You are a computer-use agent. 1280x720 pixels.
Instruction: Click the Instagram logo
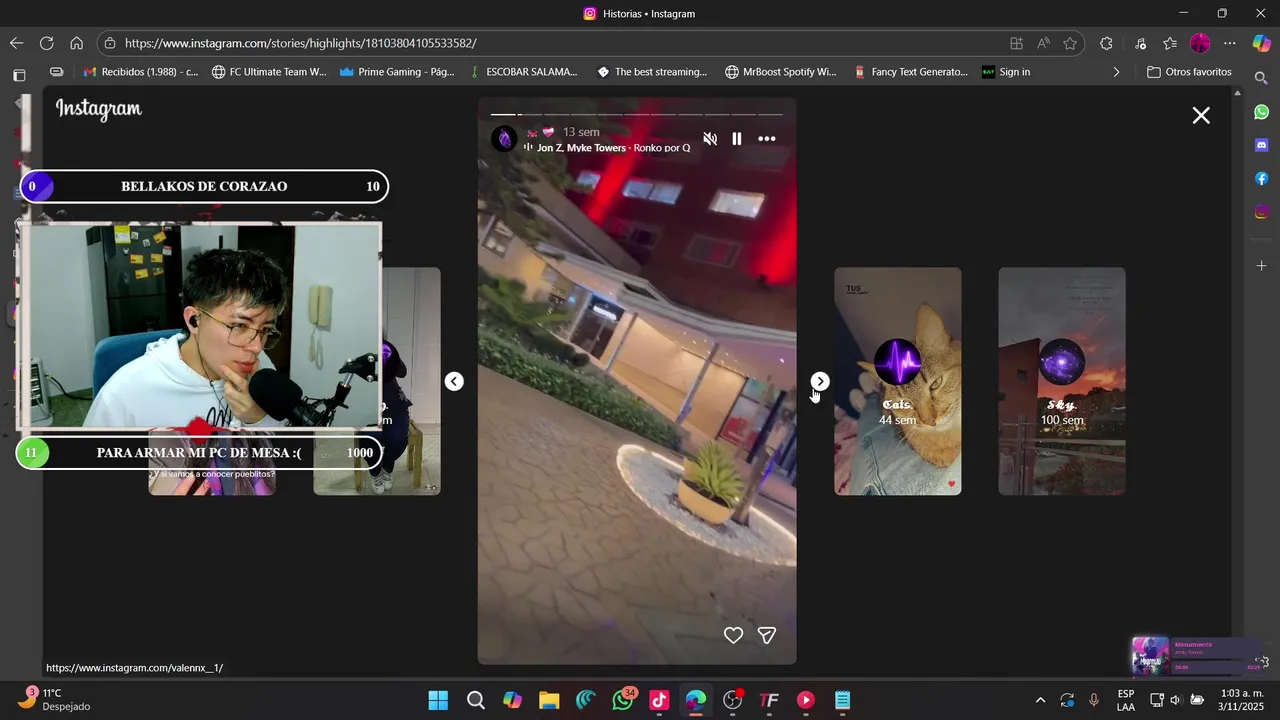(x=99, y=109)
